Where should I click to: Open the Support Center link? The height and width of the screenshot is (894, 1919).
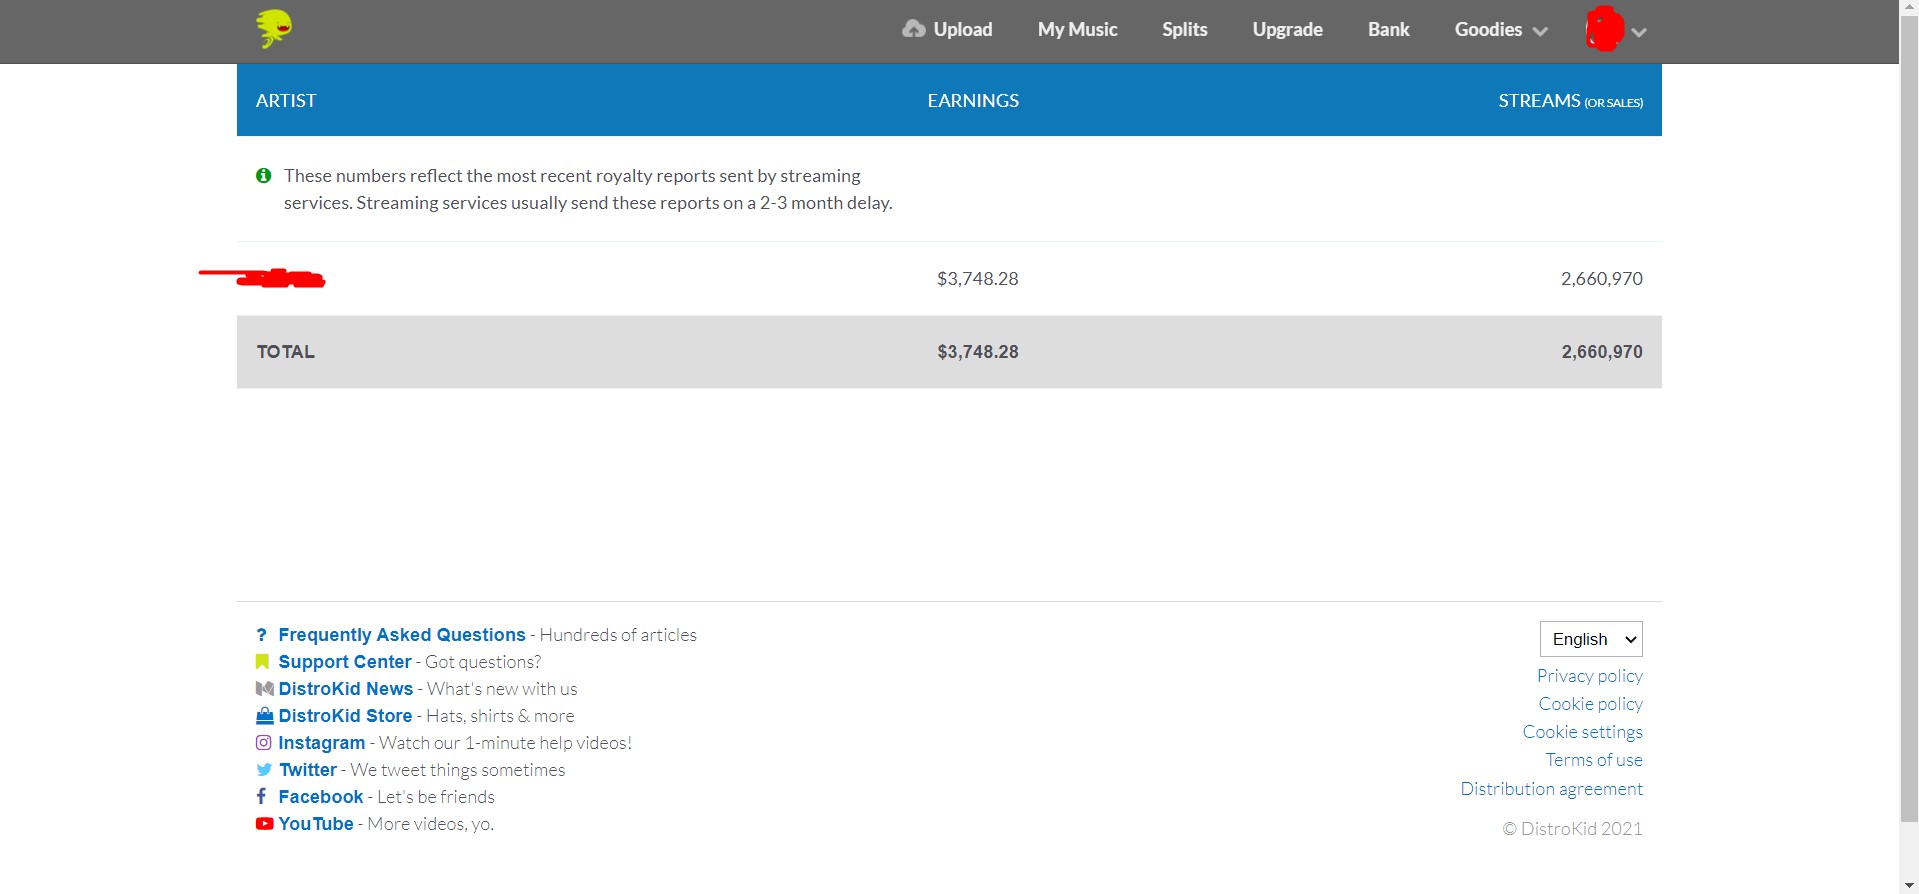click(345, 662)
